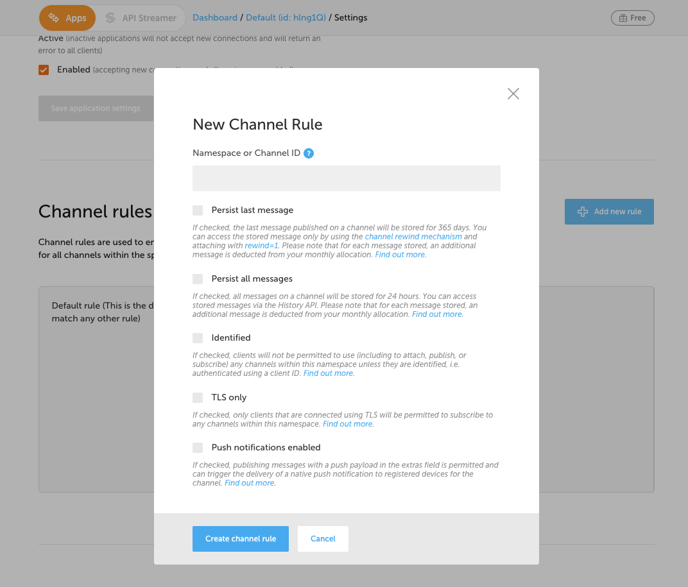The height and width of the screenshot is (587, 688).
Task: Click Save application settings button
Action: (x=96, y=108)
